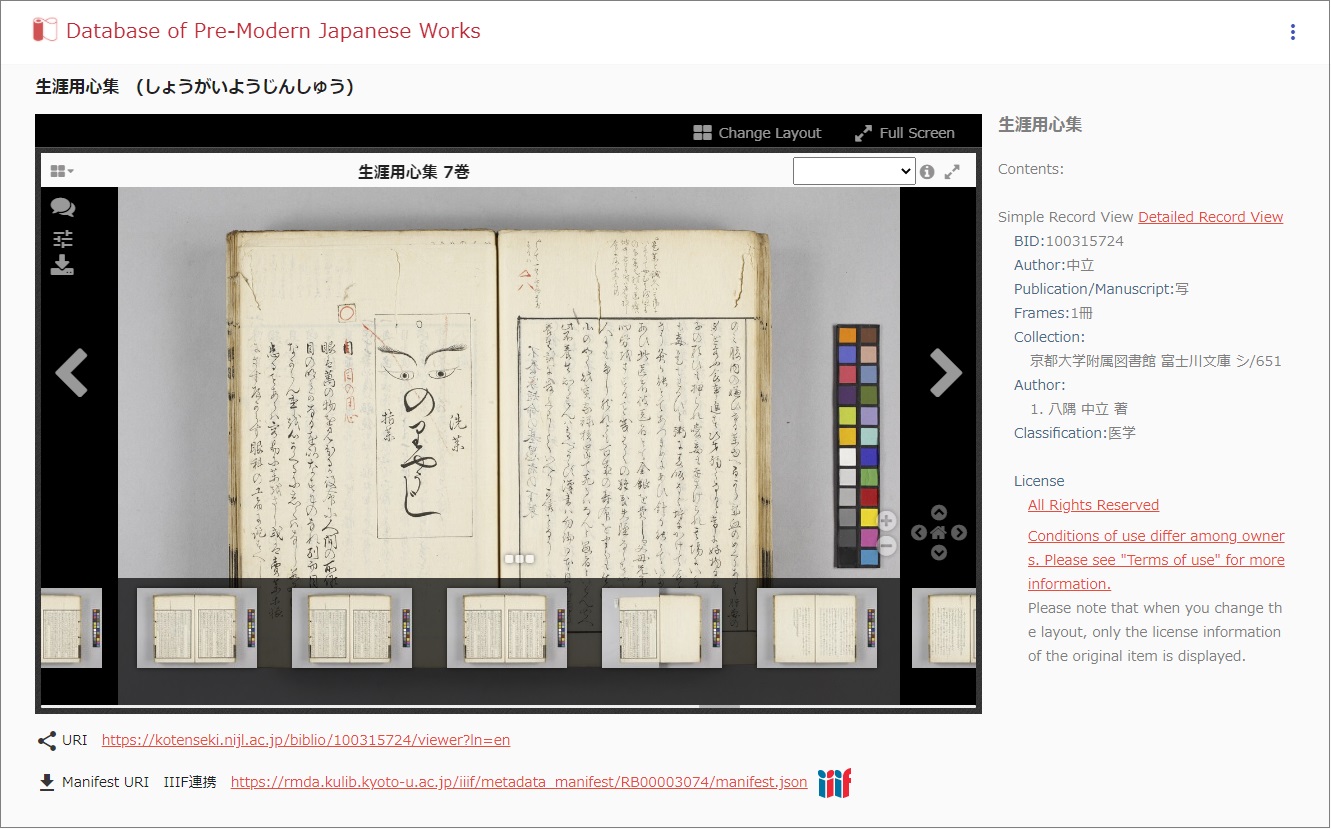
Task: Select the third thumbnail in page strip
Action: tap(352, 628)
